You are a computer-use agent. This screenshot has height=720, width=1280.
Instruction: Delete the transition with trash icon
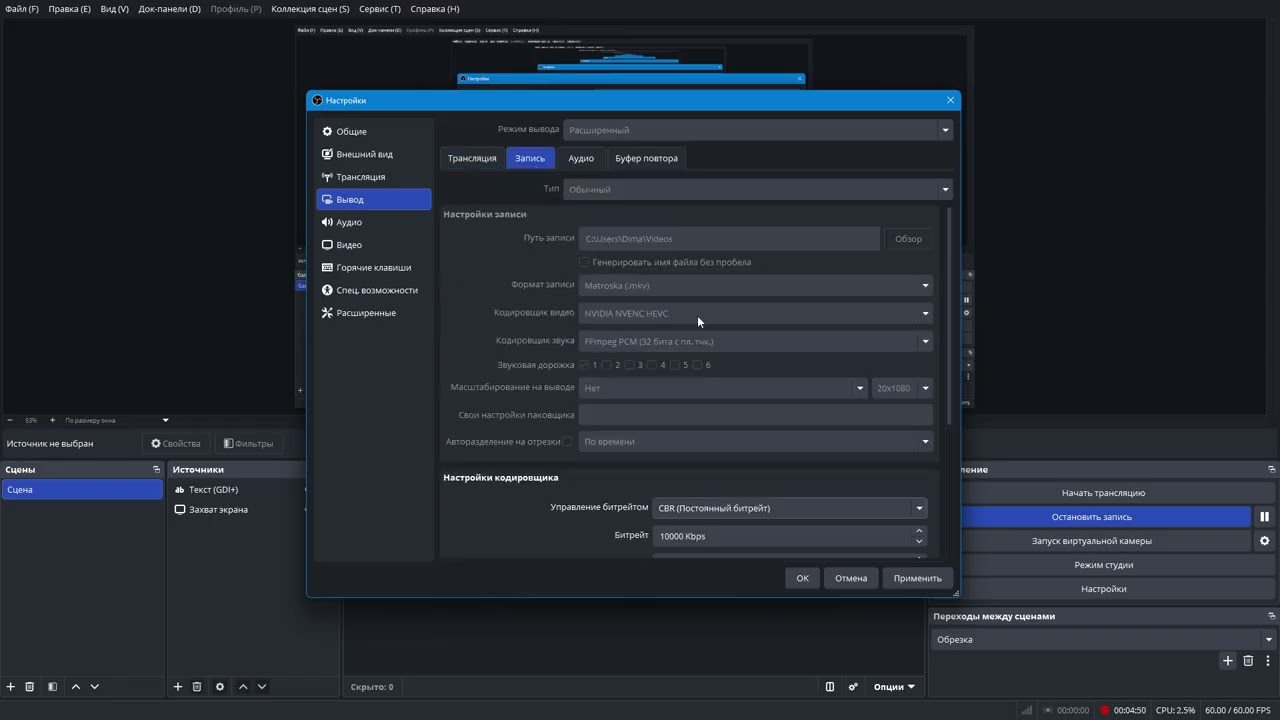pyautogui.click(x=1248, y=661)
